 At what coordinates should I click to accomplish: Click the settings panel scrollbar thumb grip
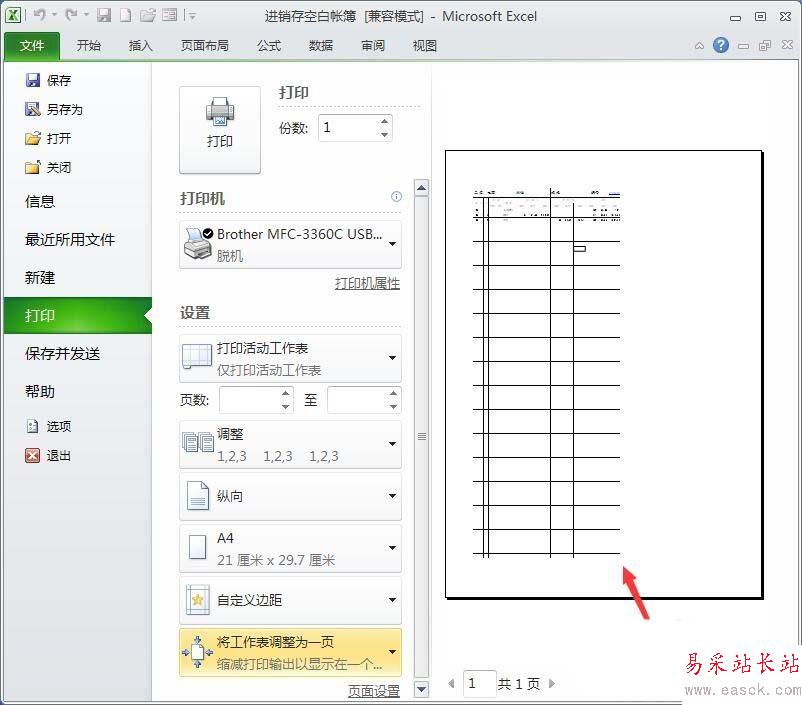(x=421, y=436)
